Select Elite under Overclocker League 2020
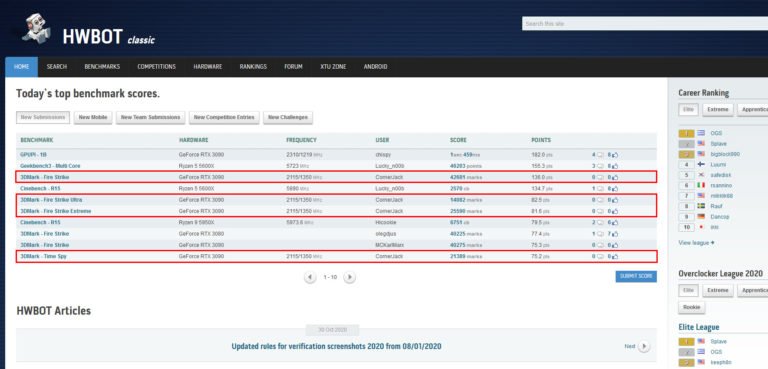This screenshot has width=768, height=369. [x=688, y=291]
